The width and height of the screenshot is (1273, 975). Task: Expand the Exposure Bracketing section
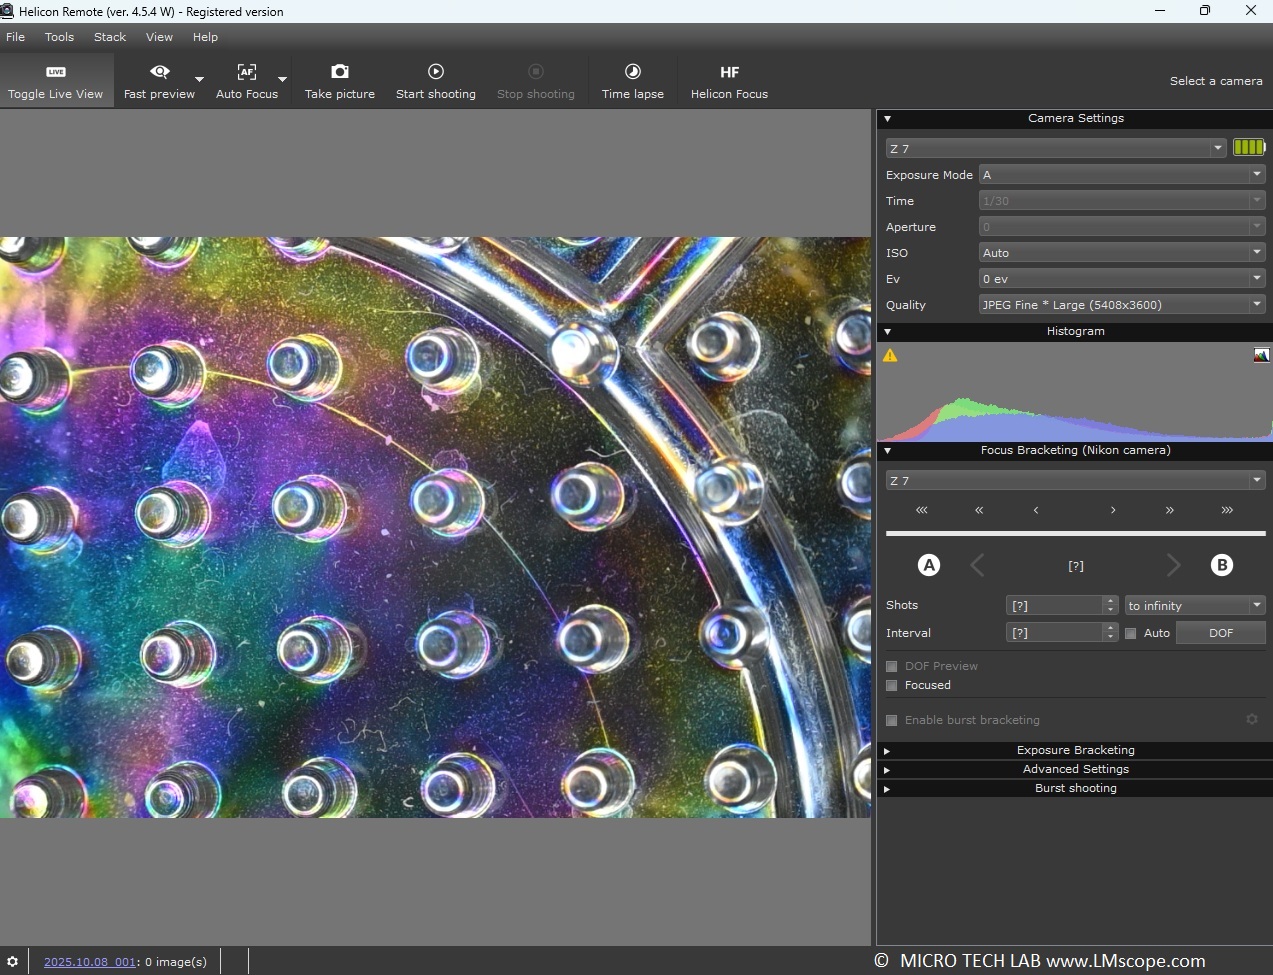1075,750
